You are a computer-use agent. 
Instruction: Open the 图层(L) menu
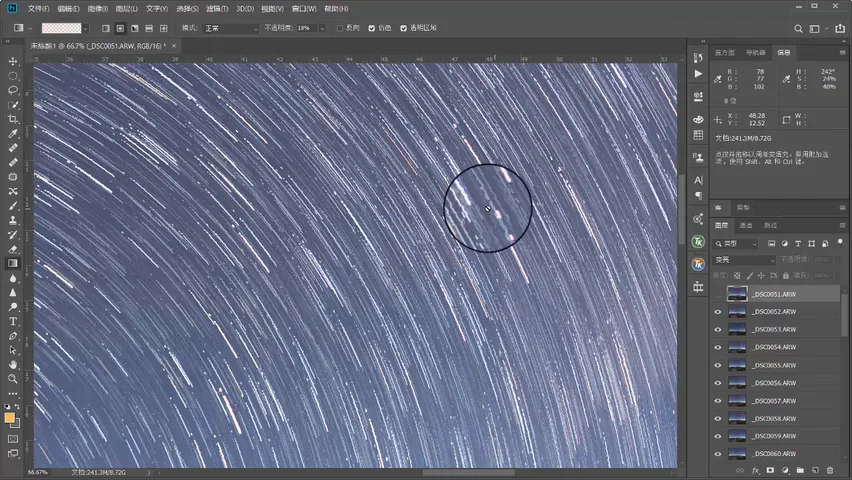(x=127, y=9)
